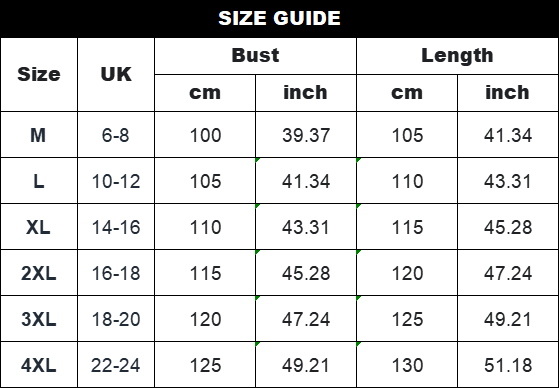
Task: Select the 2XL size row label
Action: [x=39, y=273]
